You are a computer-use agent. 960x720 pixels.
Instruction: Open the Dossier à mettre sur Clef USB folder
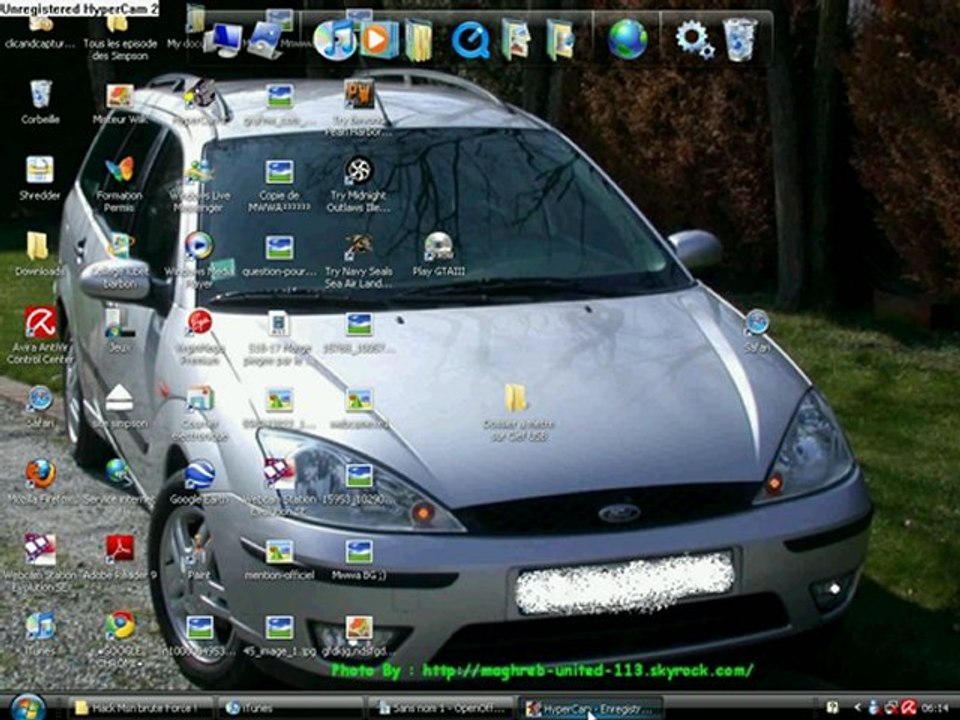coord(518,411)
